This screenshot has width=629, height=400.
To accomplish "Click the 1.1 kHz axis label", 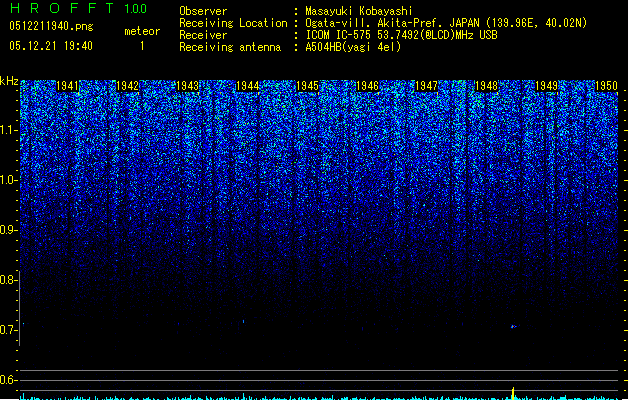I will 9,130.
